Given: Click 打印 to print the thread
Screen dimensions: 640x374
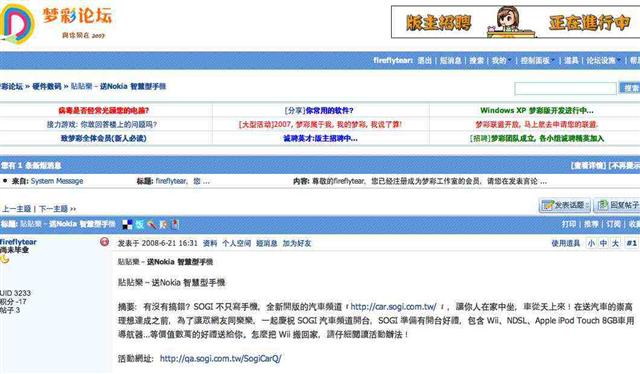Looking at the screenshot, I should pyautogui.click(x=569, y=224).
